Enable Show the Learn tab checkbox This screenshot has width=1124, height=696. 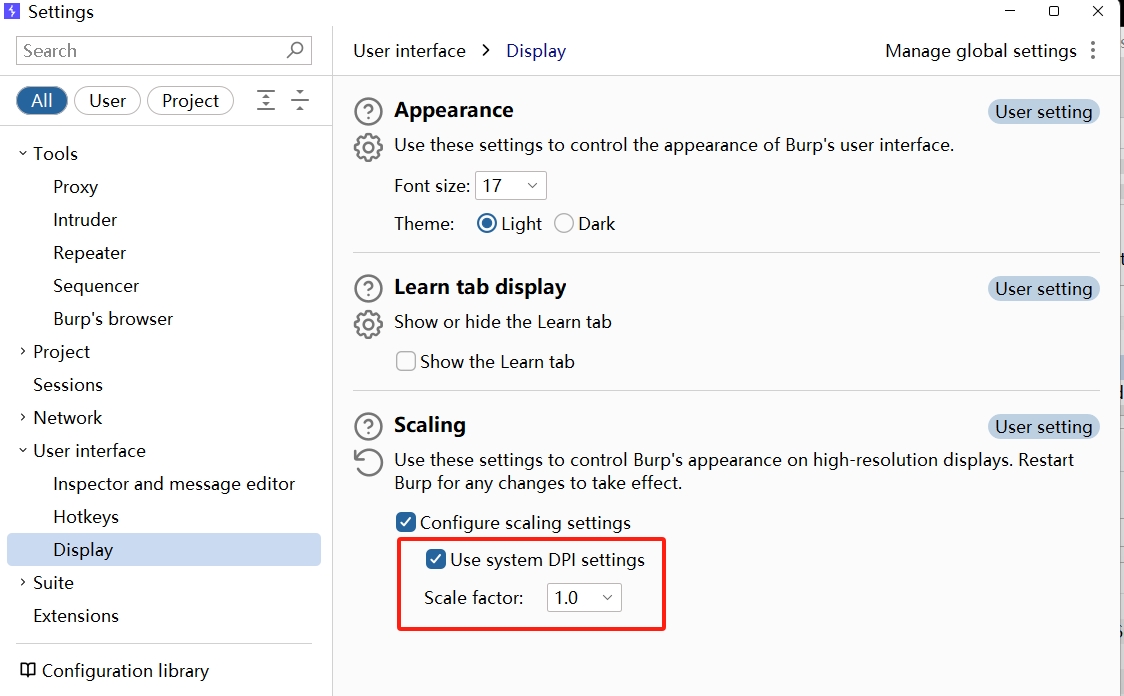[406, 361]
